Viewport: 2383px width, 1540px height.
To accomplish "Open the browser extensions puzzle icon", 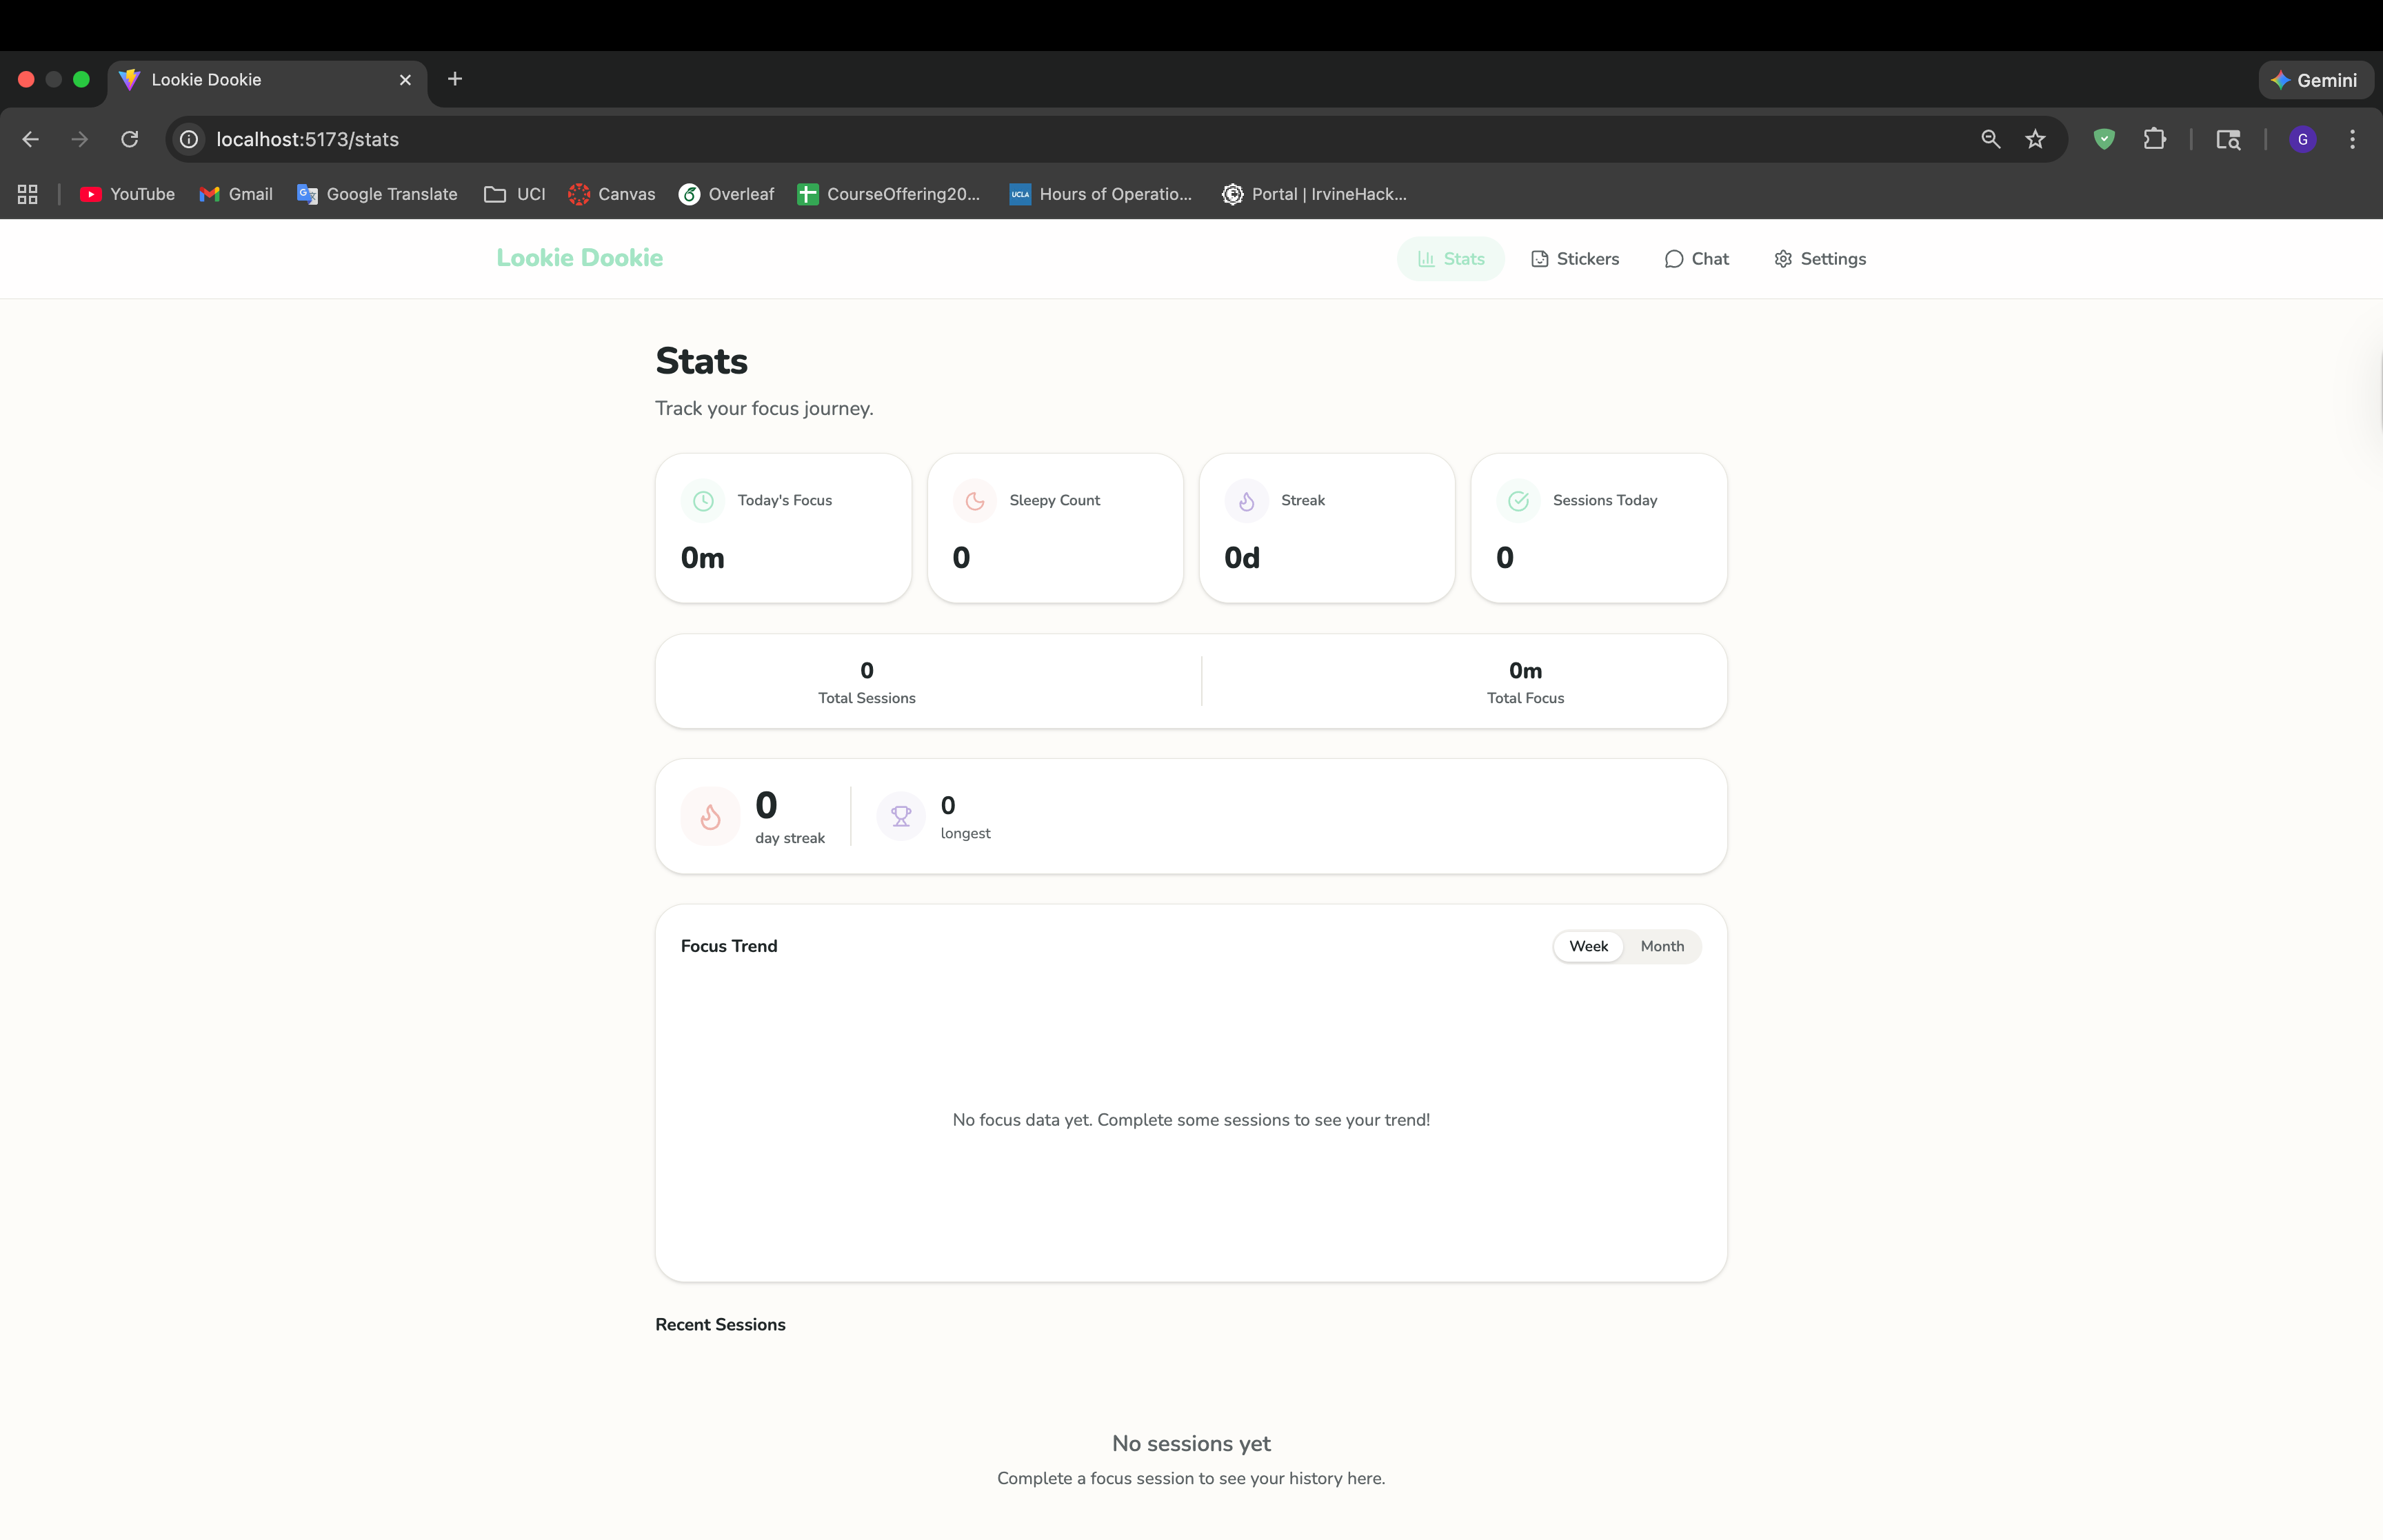I will [x=2154, y=139].
